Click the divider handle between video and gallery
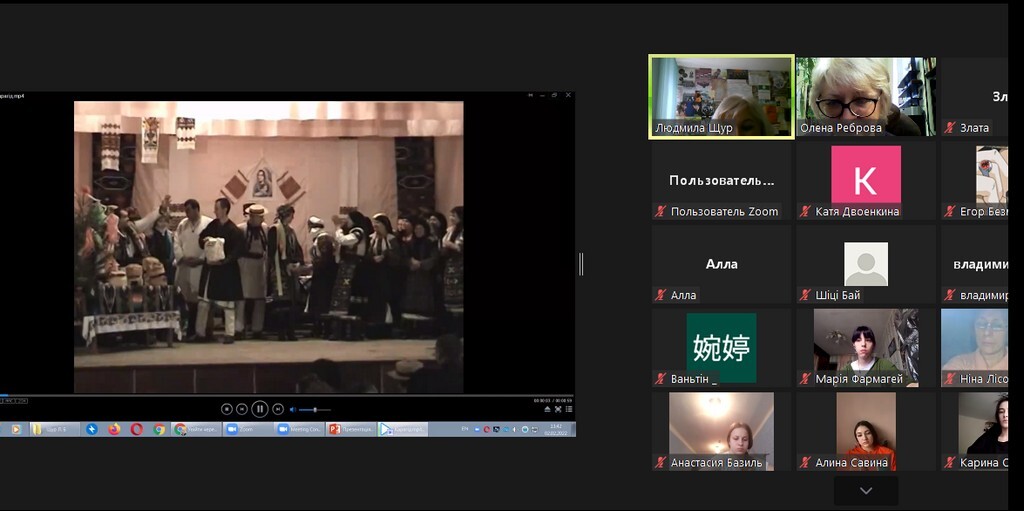 pos(581,264)
